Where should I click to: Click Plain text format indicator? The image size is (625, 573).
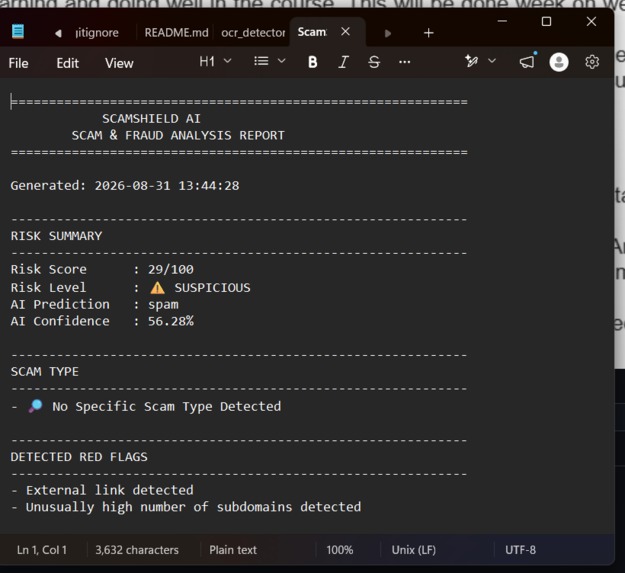pyautogui.click(x=233, y=550)
